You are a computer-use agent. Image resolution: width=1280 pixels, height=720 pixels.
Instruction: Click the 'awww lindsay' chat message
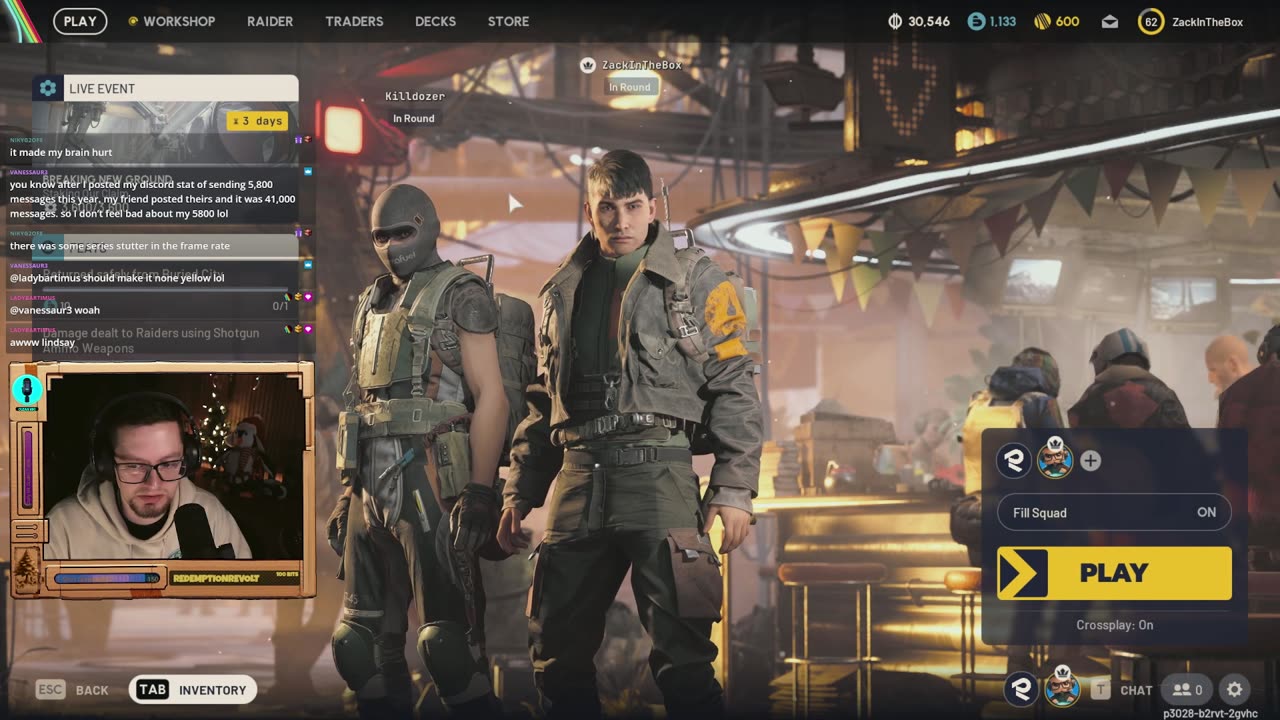pos(43,342)
